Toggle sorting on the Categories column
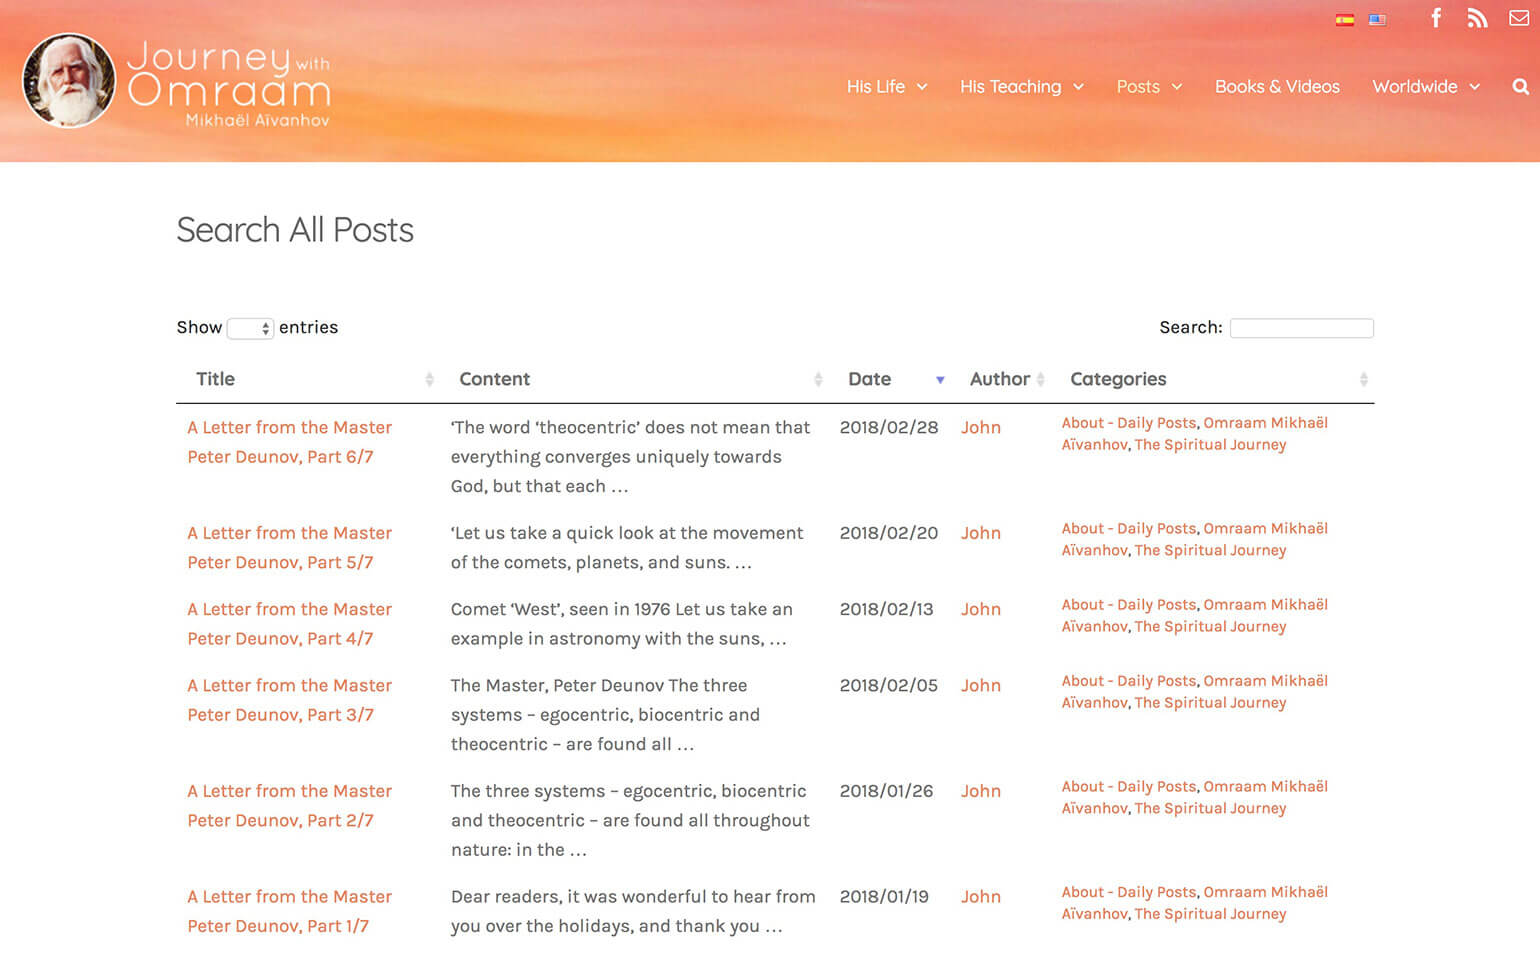The height and width of the screenshot is (953, 1540). [x=1363, y=380]
